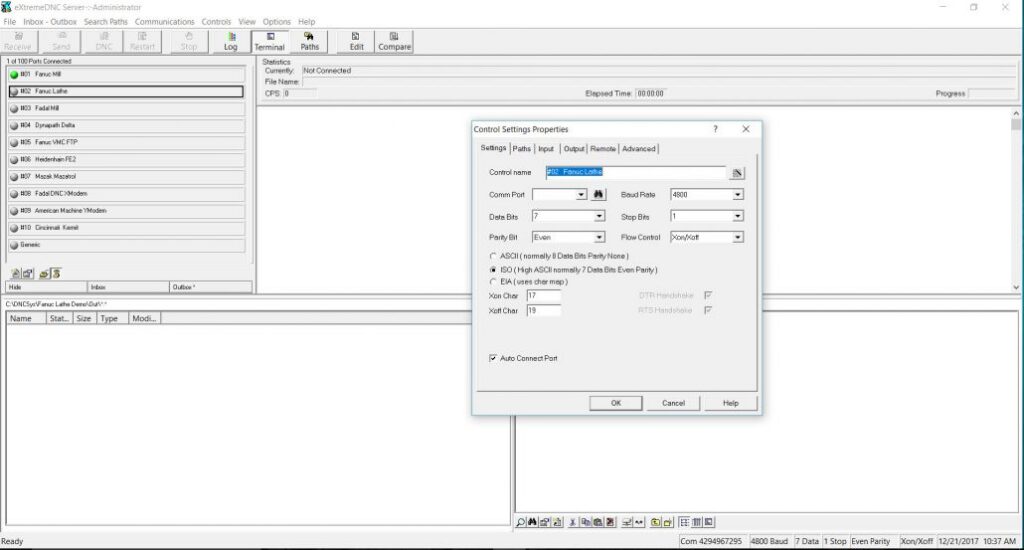Select EIA char map radio button
Image resolution: width=1024 pixels, height=550 pixels.
click(x=493, y=282)
